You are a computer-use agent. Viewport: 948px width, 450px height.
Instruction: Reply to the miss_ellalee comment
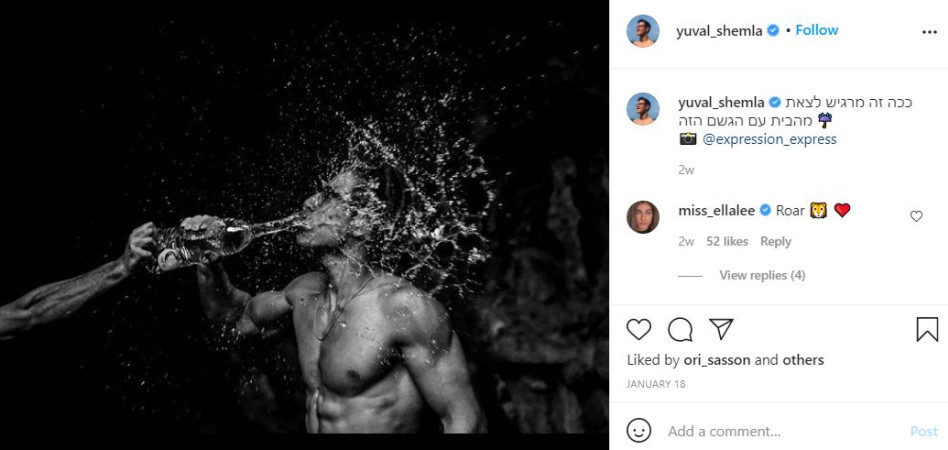point(775,241)
